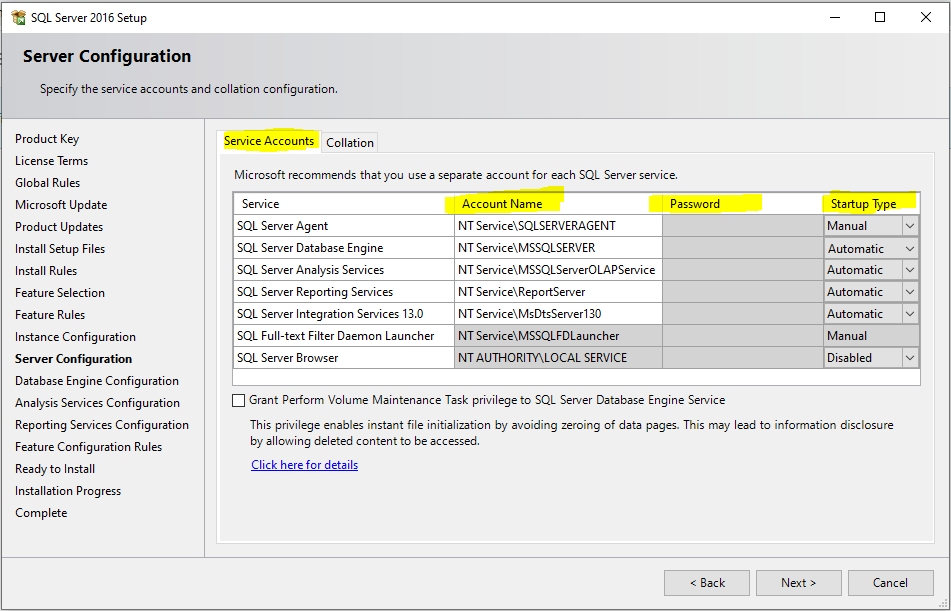Select the SQL Server Agent account name field
This screenshot has width=951, height=611.
click(x=558, y=226)
